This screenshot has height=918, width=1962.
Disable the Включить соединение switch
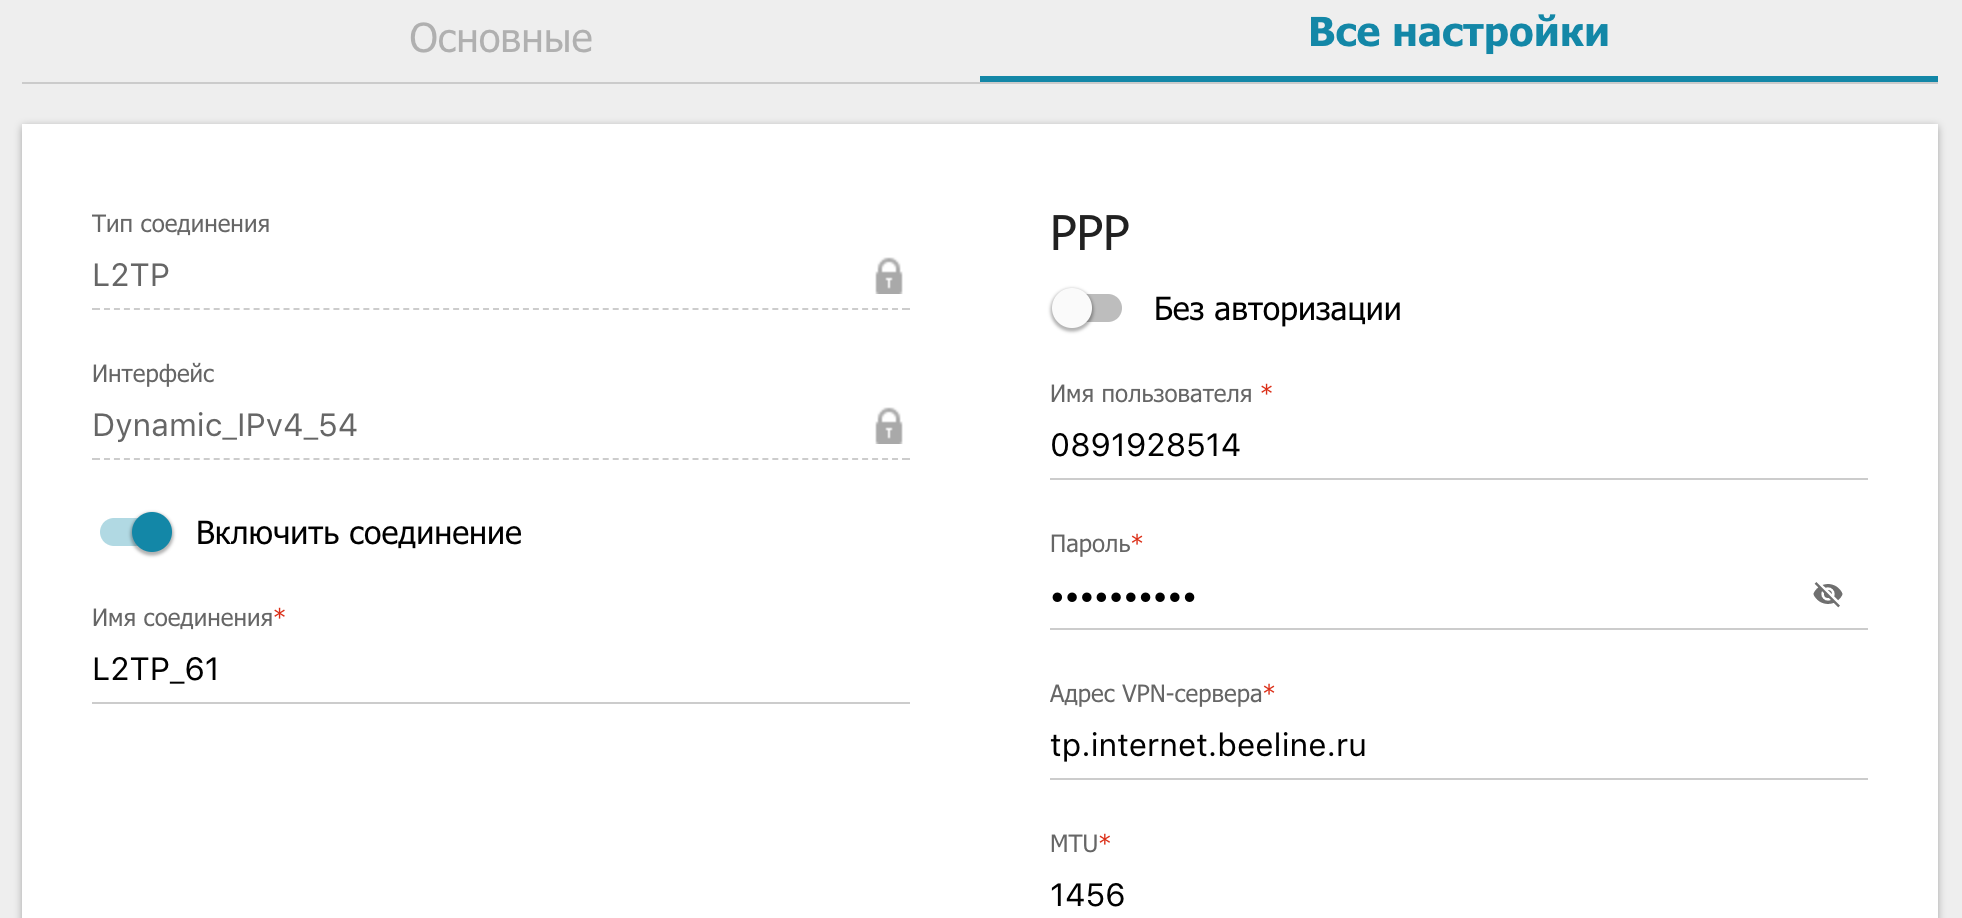[137, 532]
